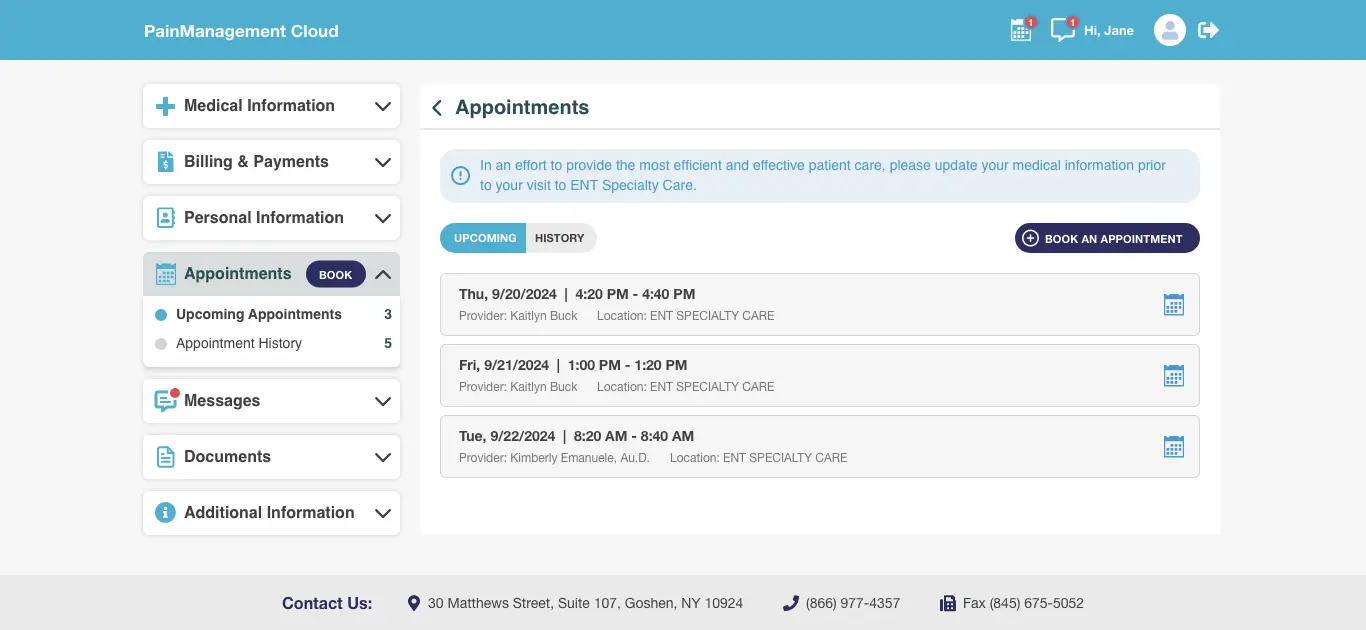Select the UPCOMING tab
The height and width of the screenshot is (630, 1366).
(x=483, y=238)
